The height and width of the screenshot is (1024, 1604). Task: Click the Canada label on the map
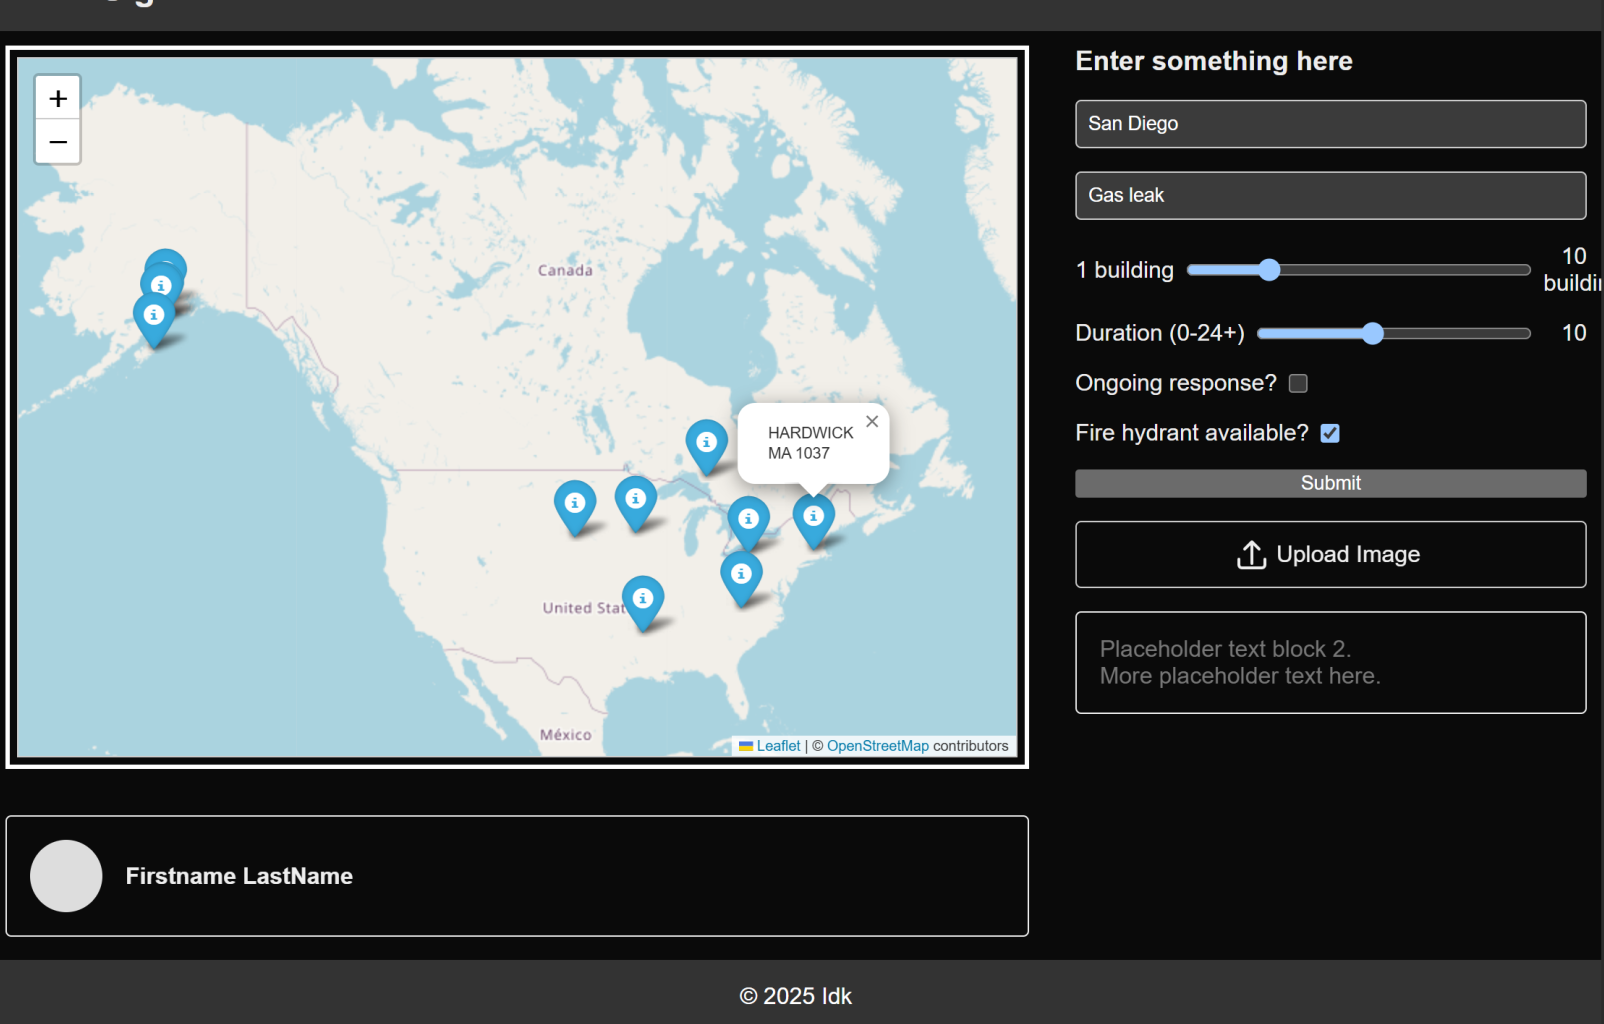tap(565, 270)
